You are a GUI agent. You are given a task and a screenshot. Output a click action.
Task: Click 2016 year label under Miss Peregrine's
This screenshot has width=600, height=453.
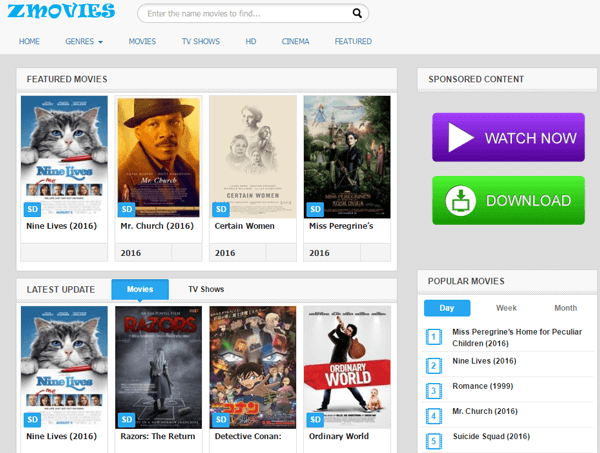tap(319, 253)
